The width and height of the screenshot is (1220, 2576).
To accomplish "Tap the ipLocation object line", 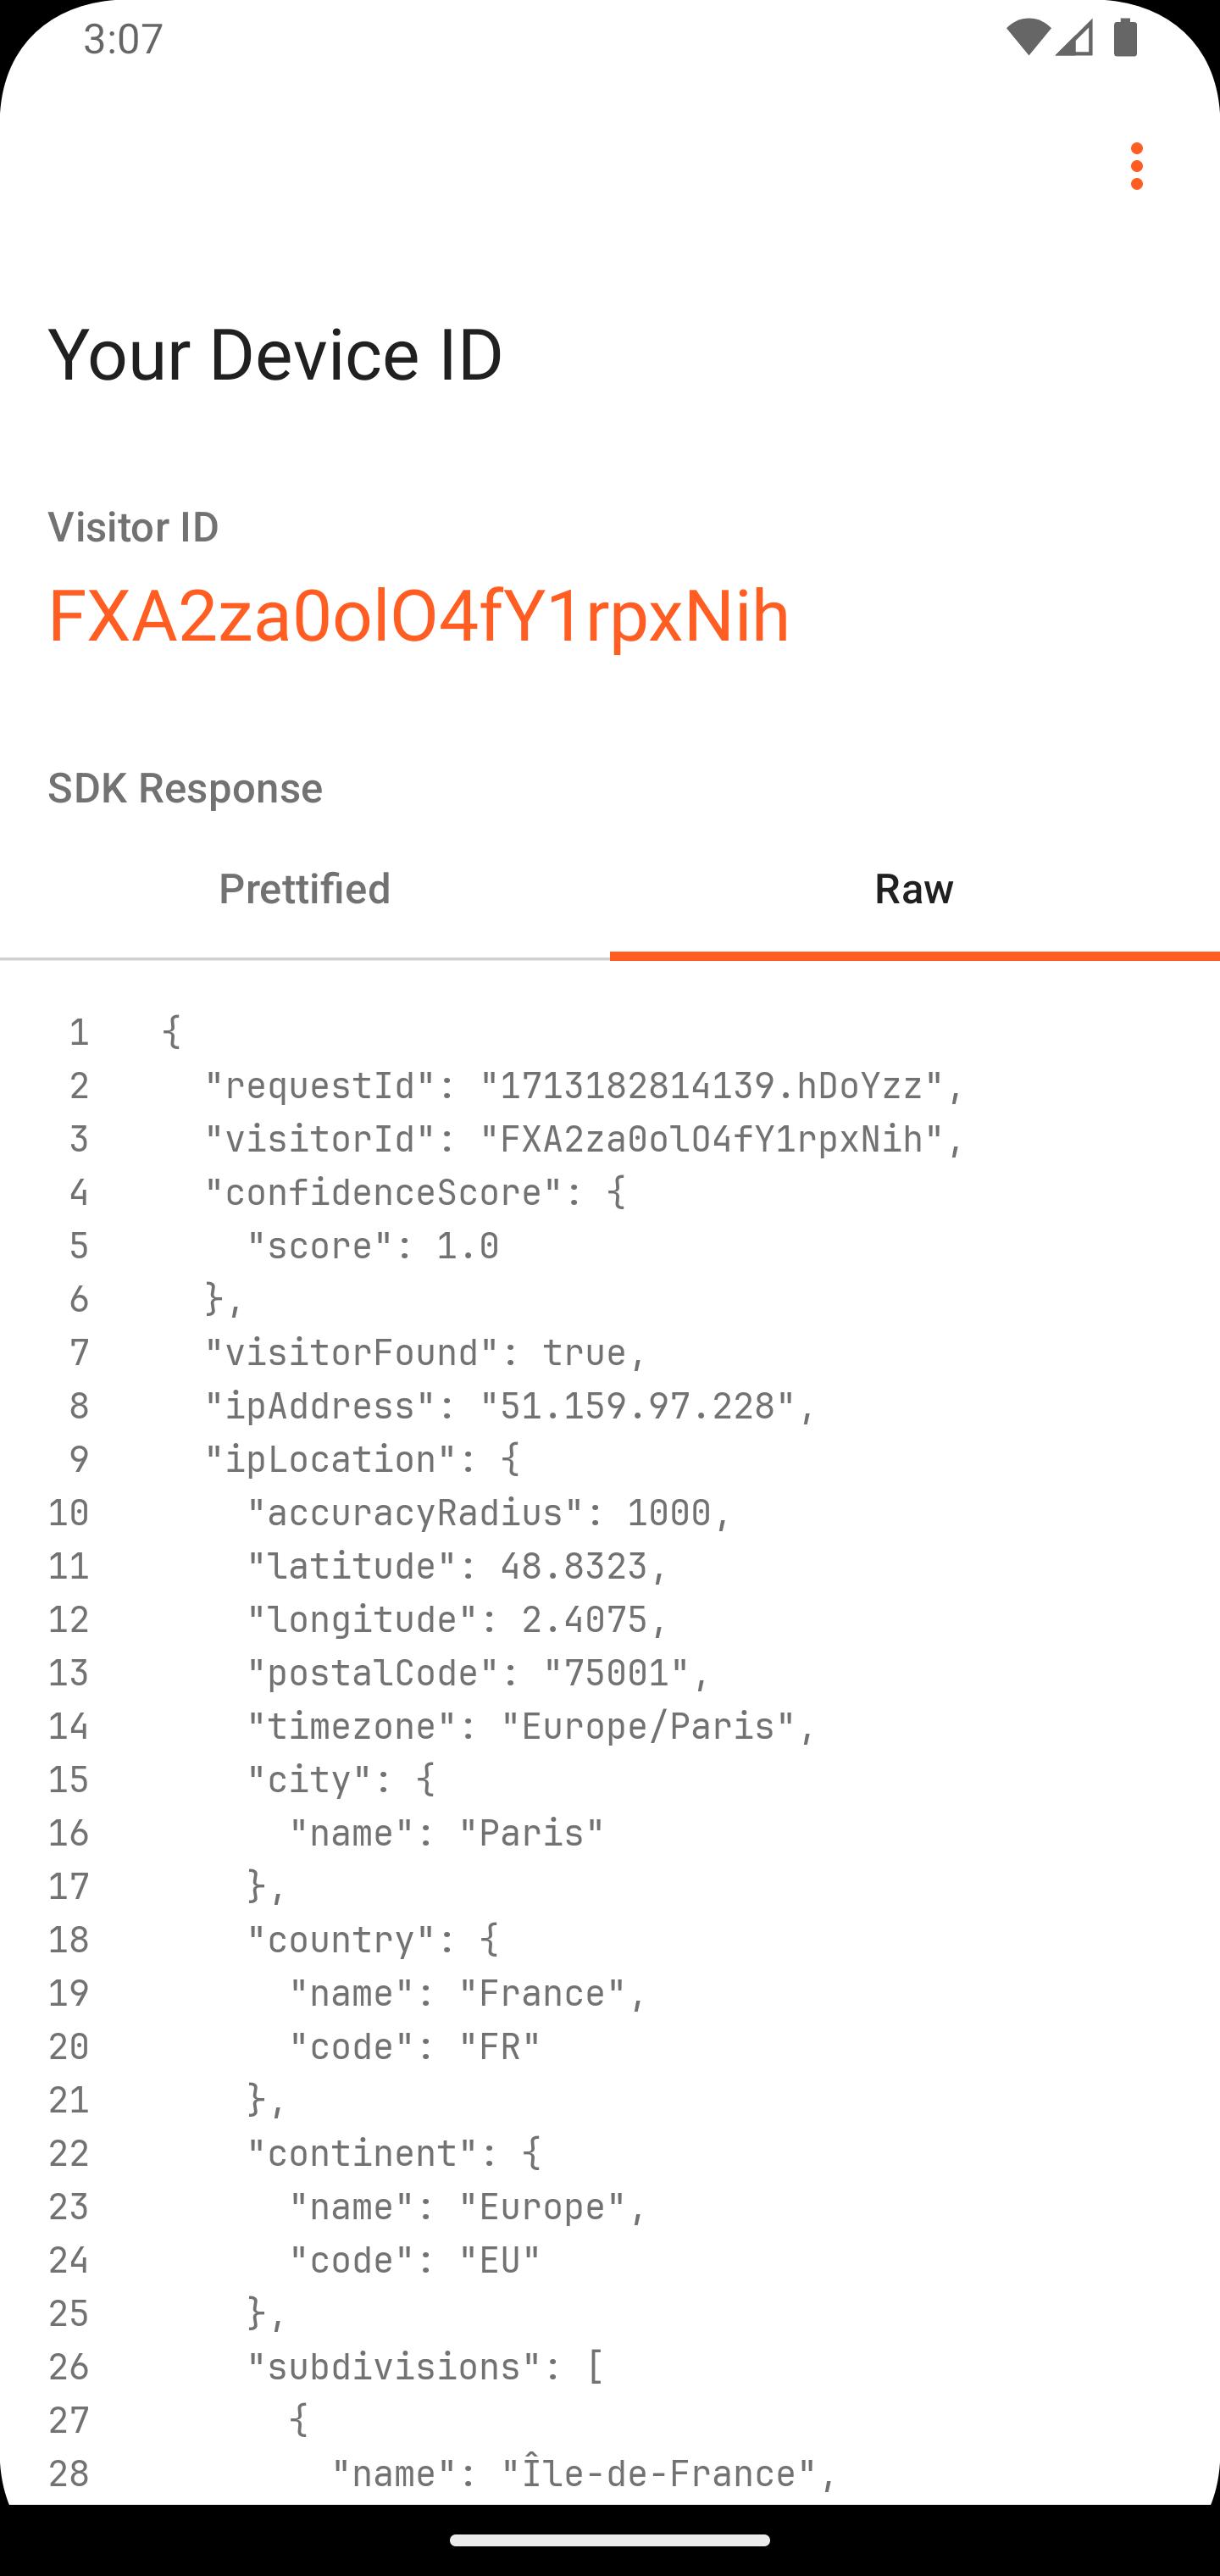I will click(x=363, y=1459).
